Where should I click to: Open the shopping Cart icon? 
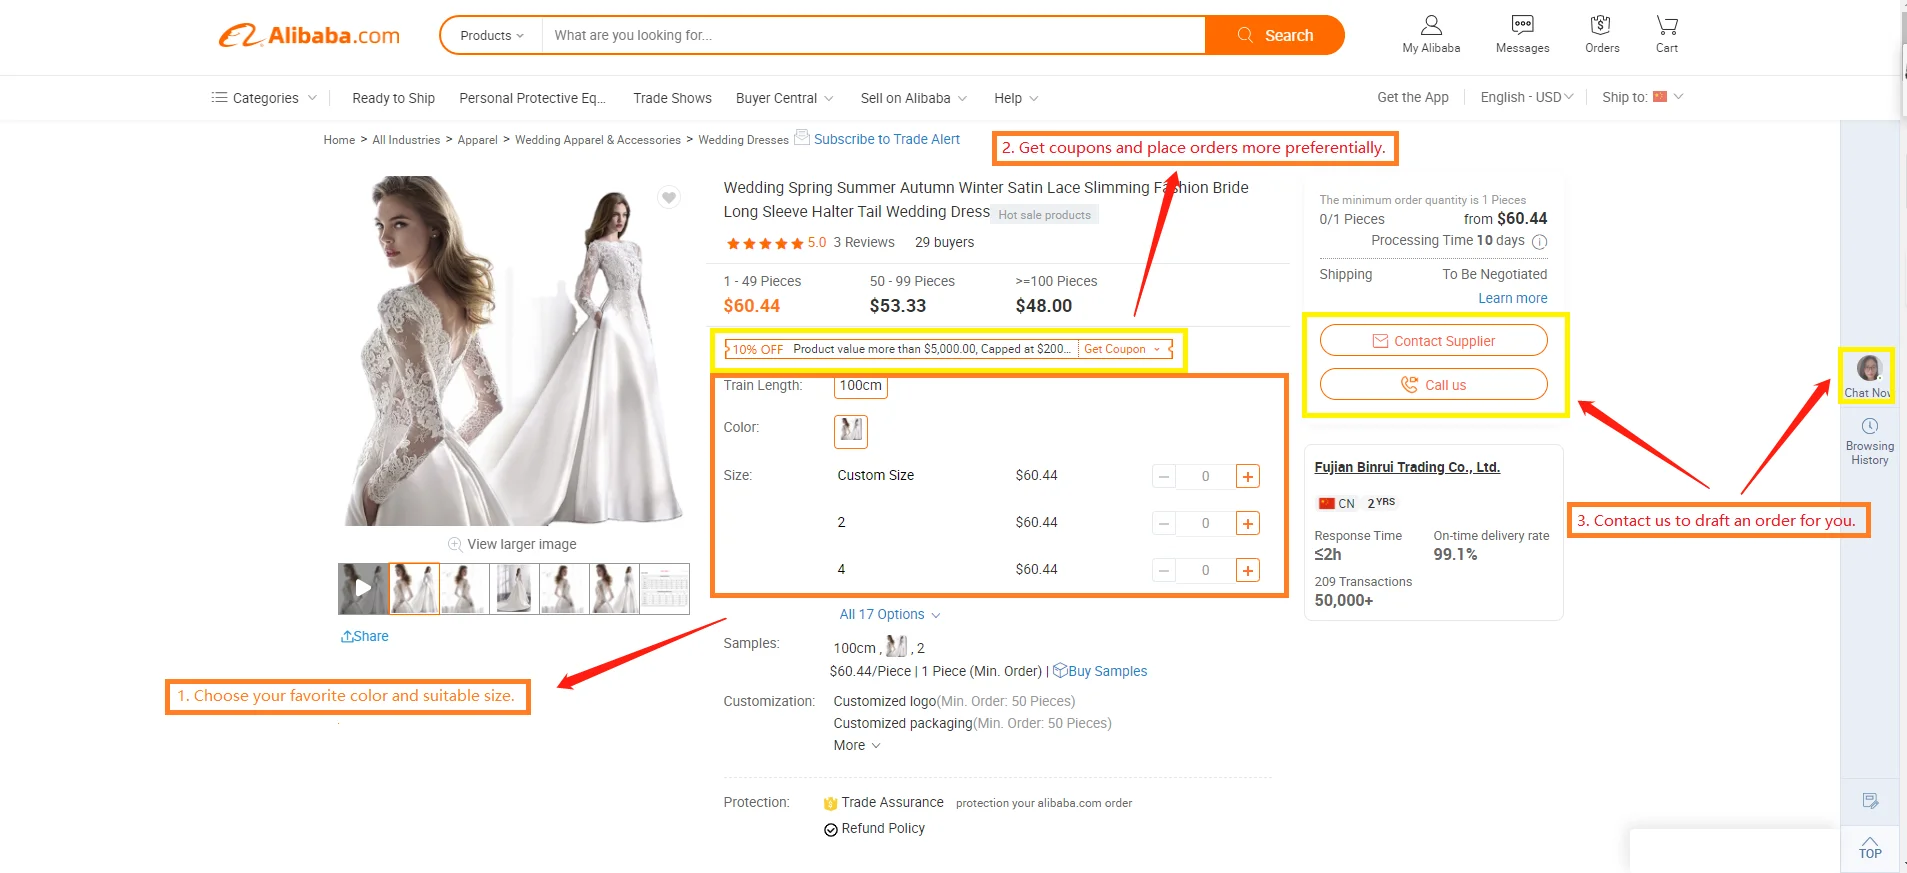pyautogui.click(x=1667, y=34)
